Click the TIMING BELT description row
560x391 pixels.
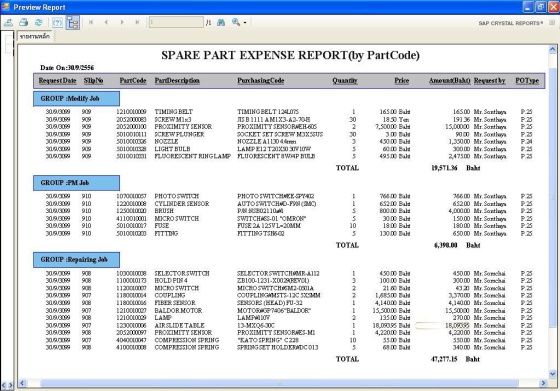click(x=174, y=112)
